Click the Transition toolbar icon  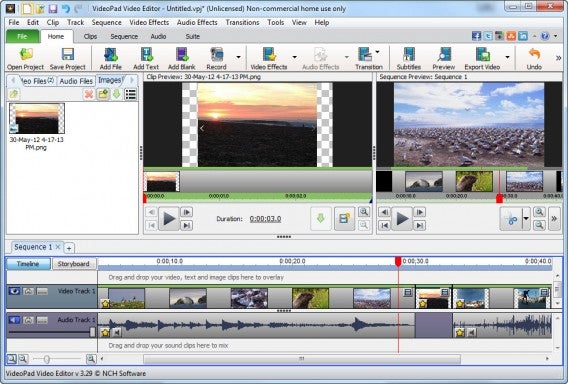(x=365, y=54)
